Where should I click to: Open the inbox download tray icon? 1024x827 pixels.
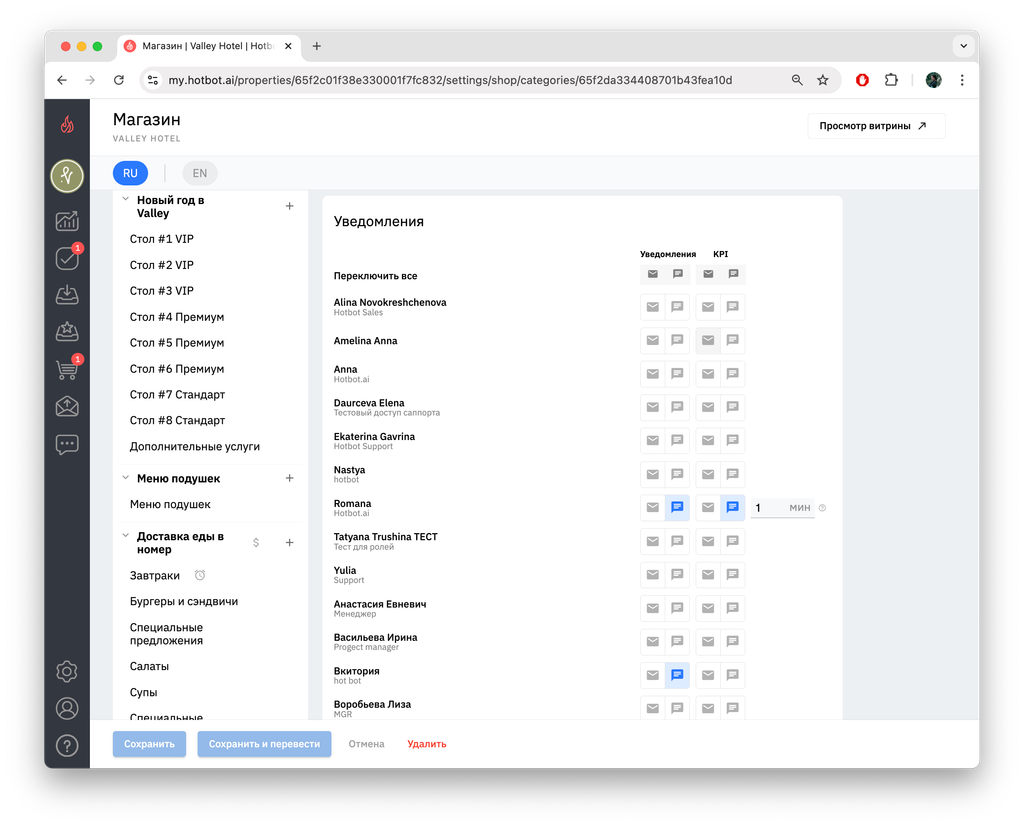tap(67, 295)
